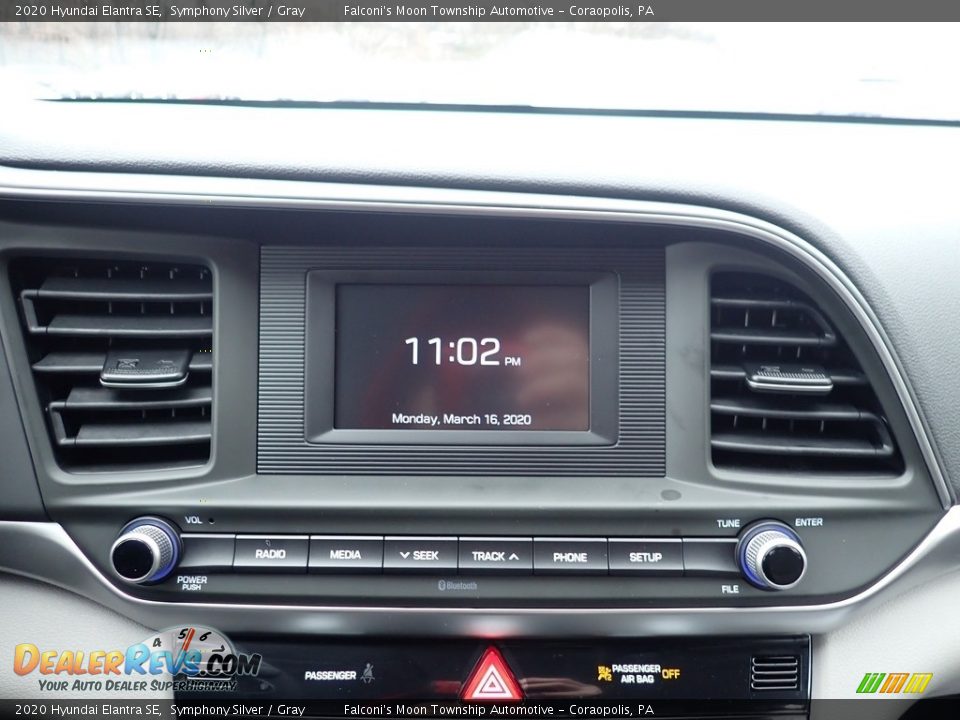Click the Bluetooth logo below the buttons

point(457,586)
